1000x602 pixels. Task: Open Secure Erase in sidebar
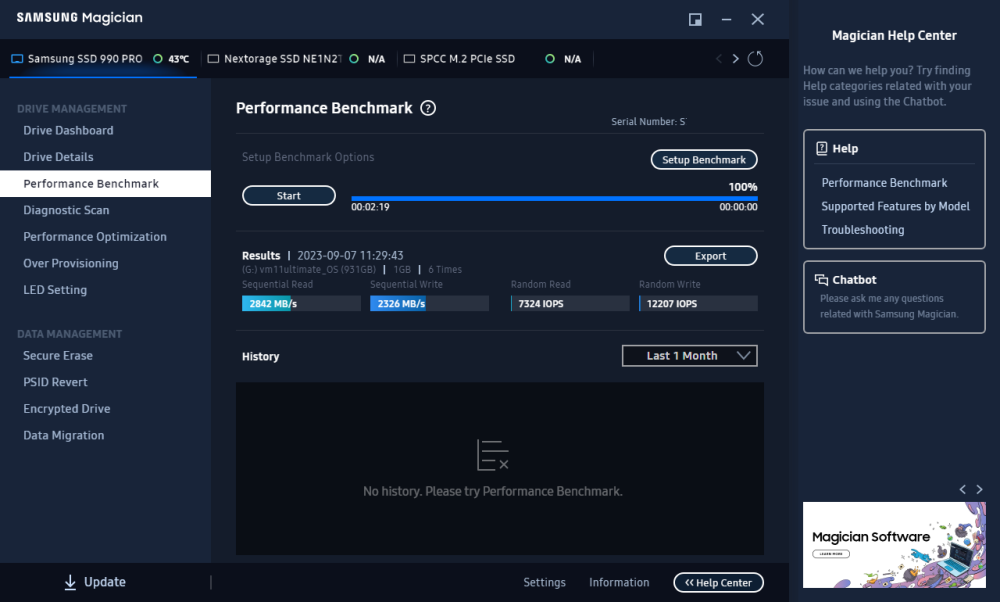point(58,355)
